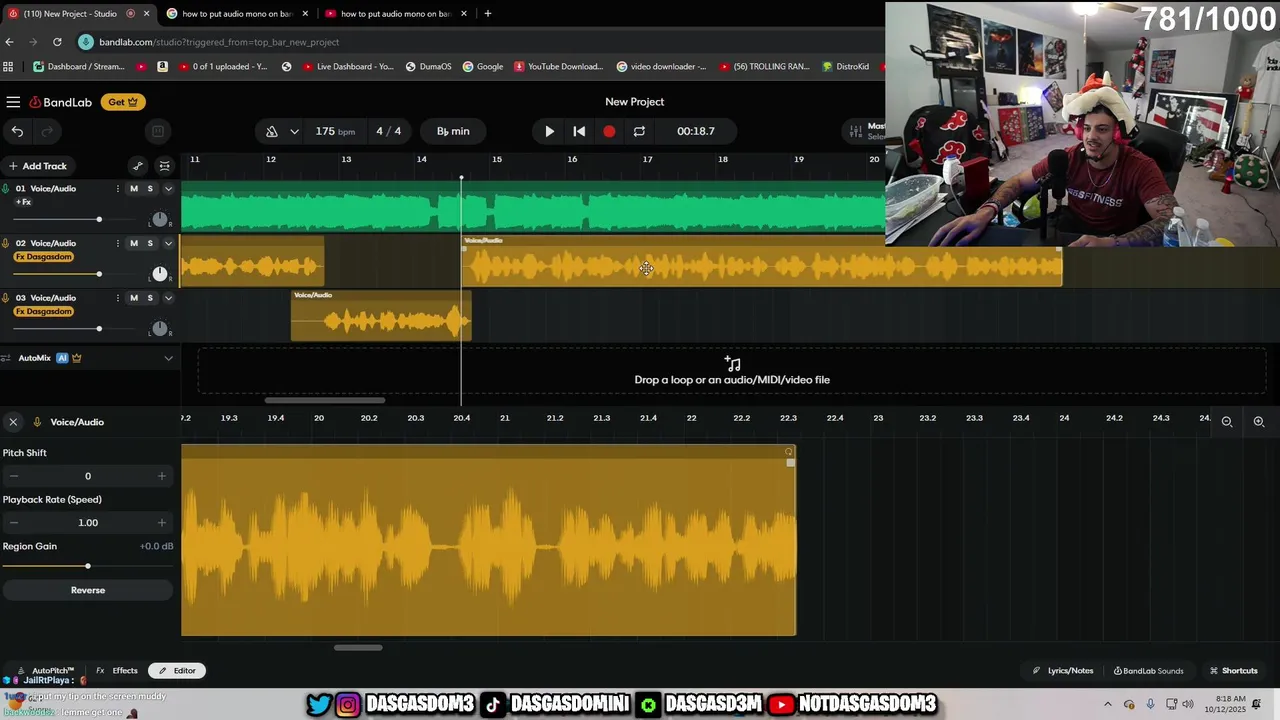Decrease Pitch Shift with minus button
1280x720 pixels.
13,476
